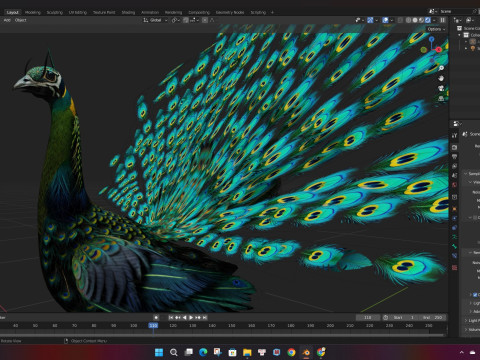Open the properties editor type menu
Image resolution: width=480 pixels, height=360 pixels.
(456, 124)
